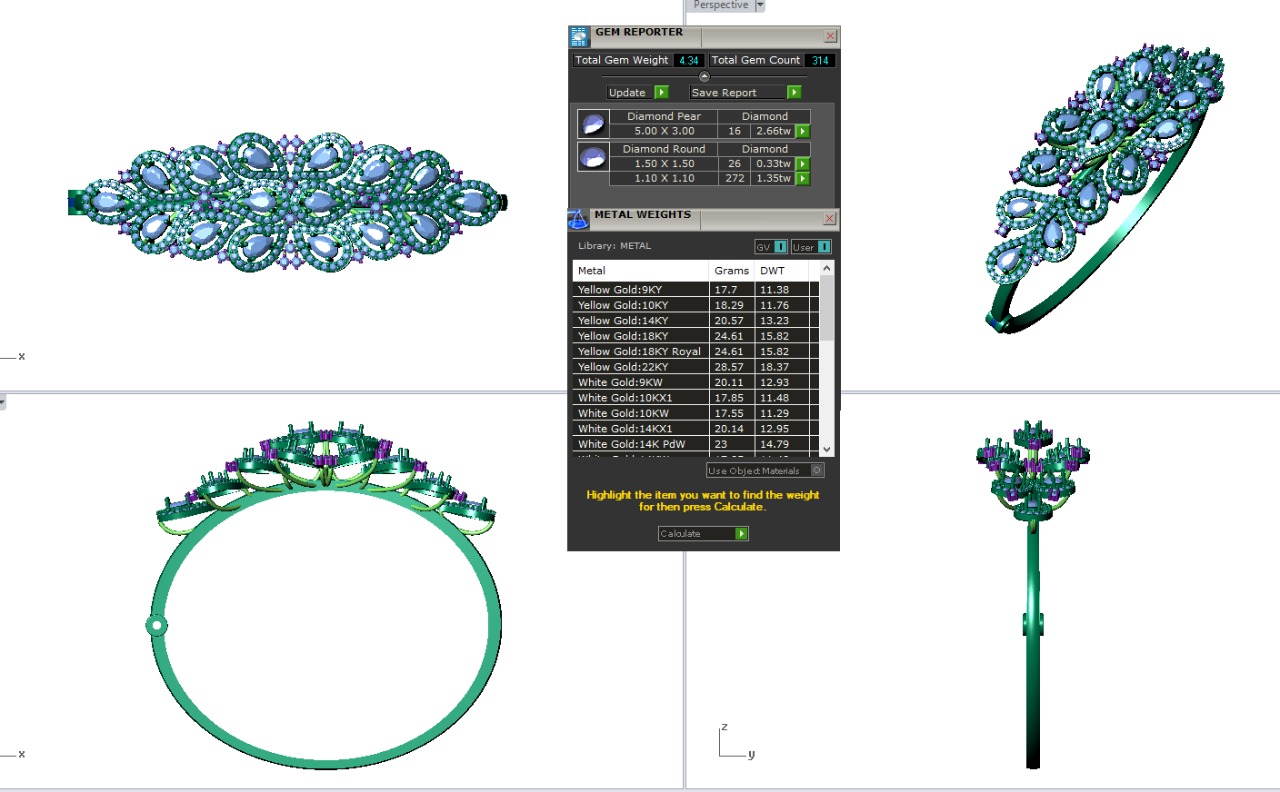Click the Diamond Pear gem thumbnail
Viewport: 1280px width, 792px height.
tap(593, 124)
